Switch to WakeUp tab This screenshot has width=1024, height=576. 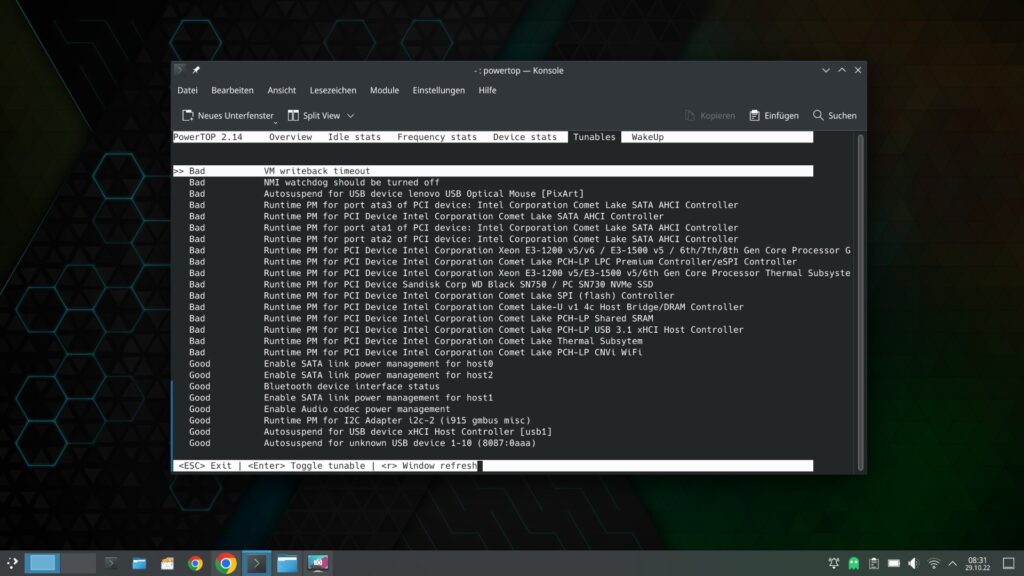[647, 137]
